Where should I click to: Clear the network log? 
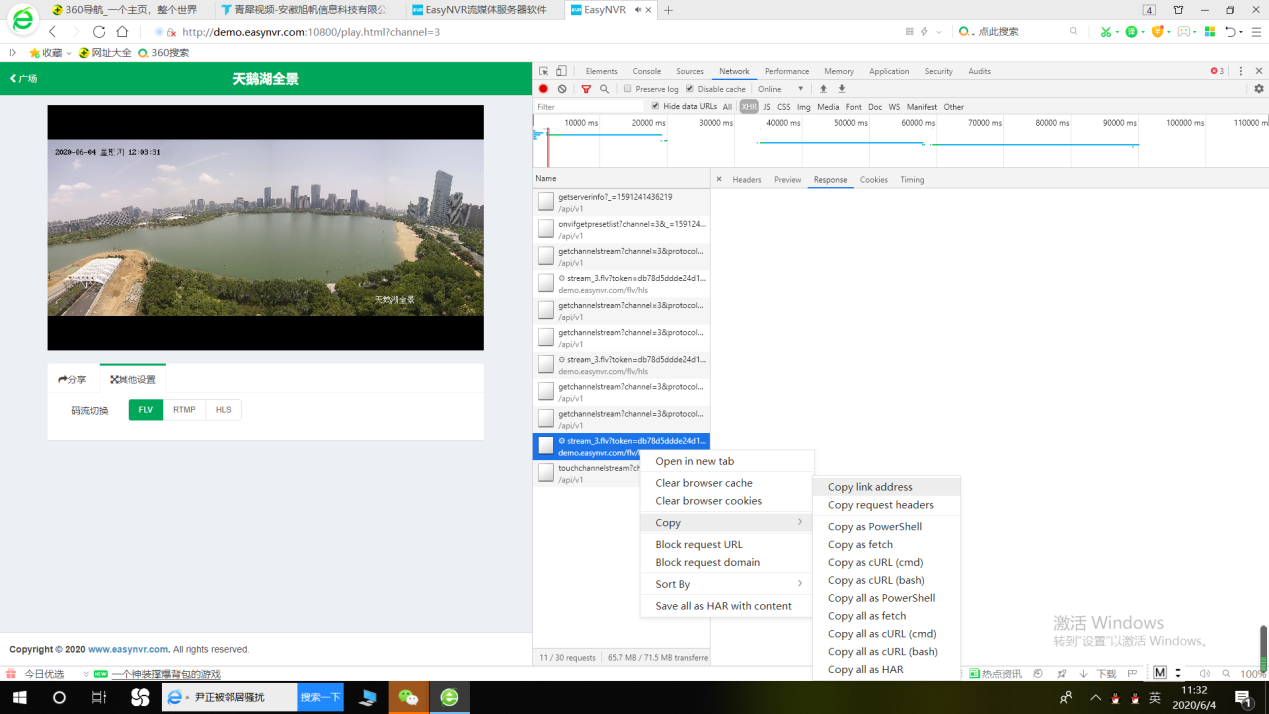click(x=562, y=89)
